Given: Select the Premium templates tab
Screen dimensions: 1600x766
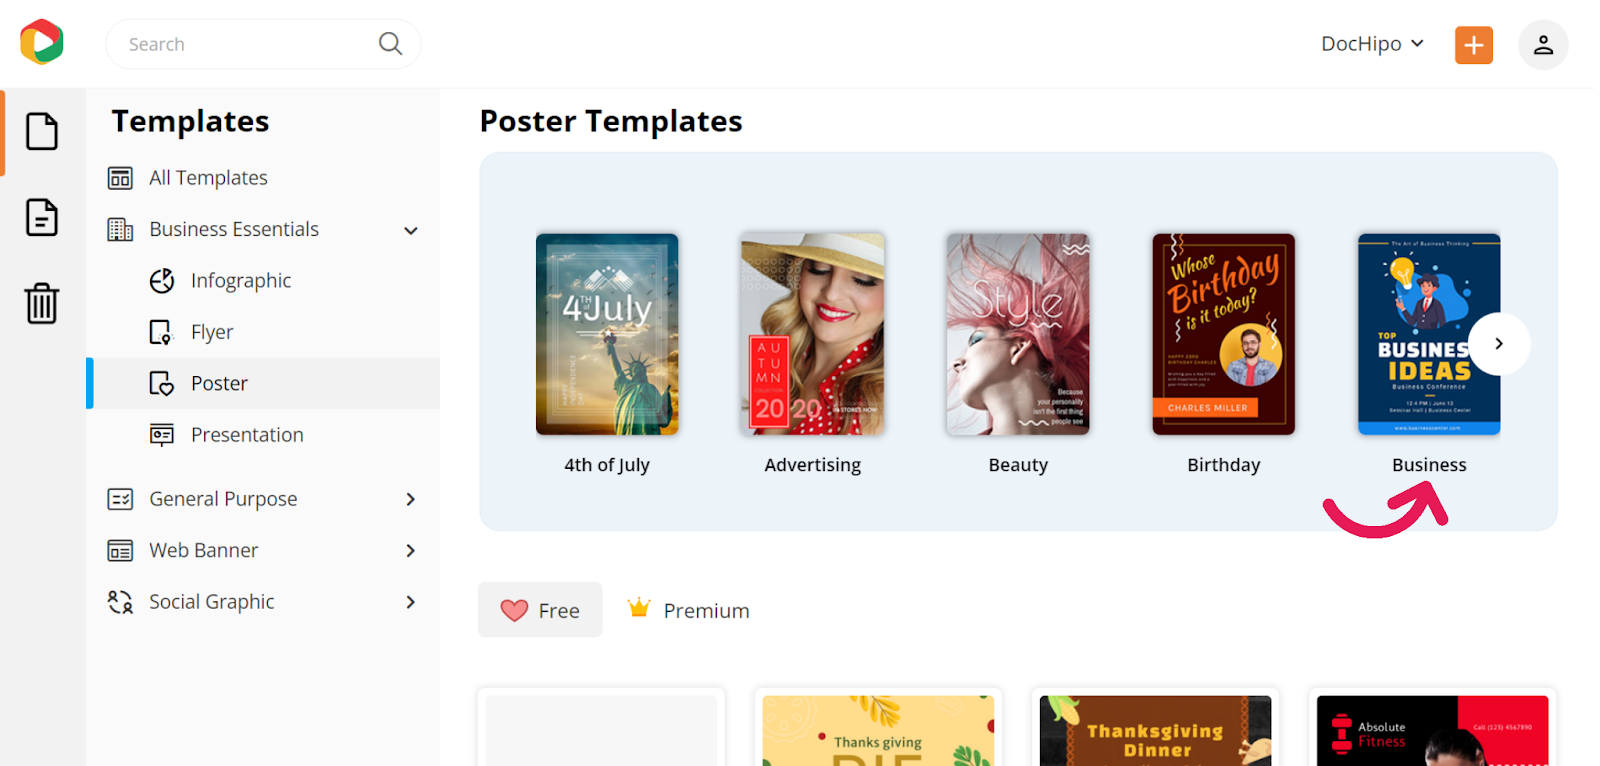Looking at the screenshot, I should 688,610.
